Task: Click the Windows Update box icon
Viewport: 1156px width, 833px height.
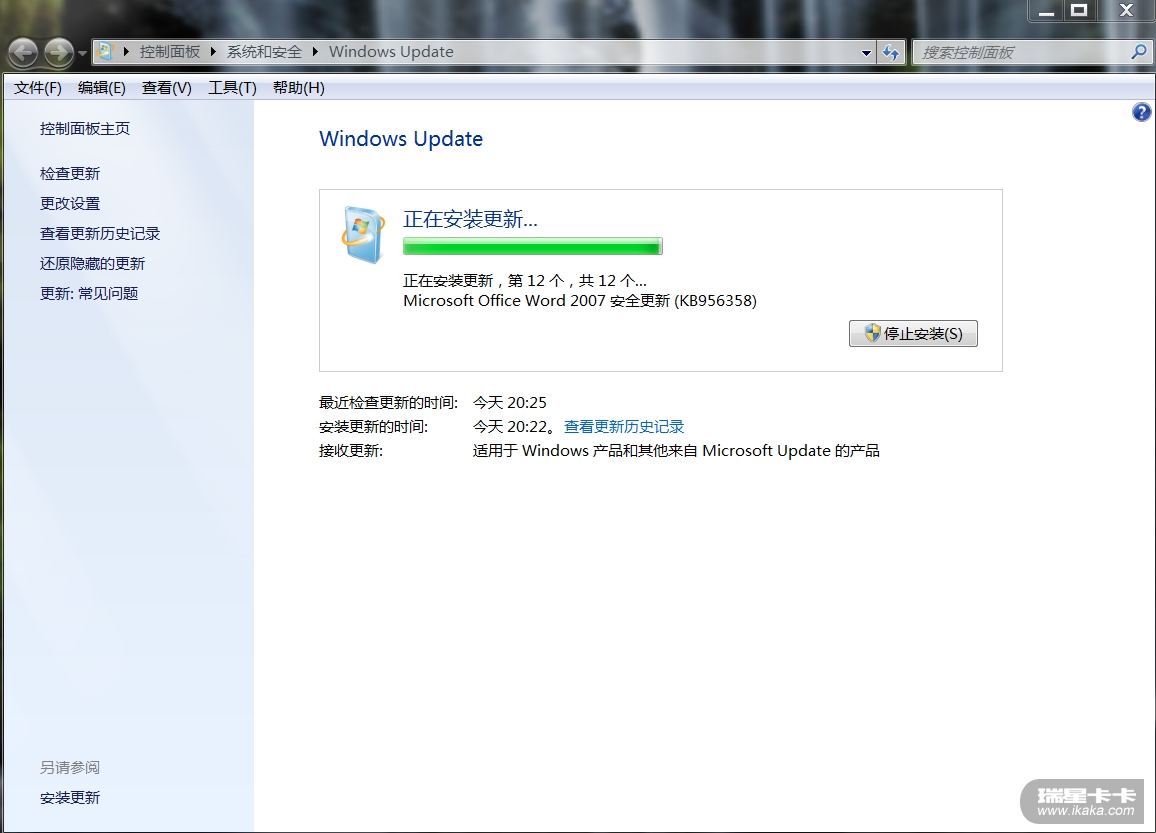Action: point(363,234)
